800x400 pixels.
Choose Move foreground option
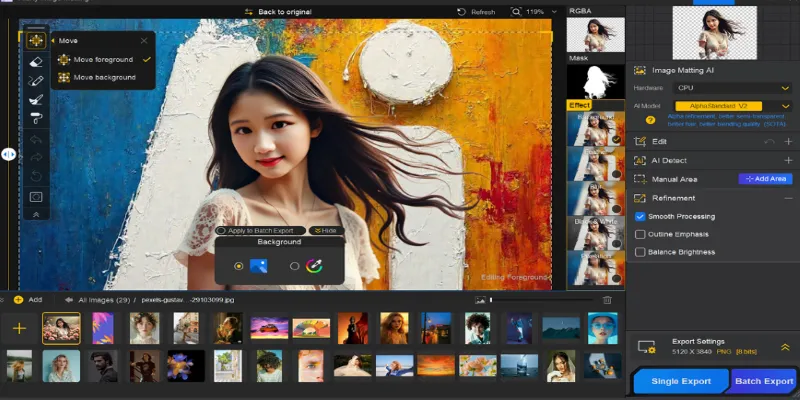103,60
